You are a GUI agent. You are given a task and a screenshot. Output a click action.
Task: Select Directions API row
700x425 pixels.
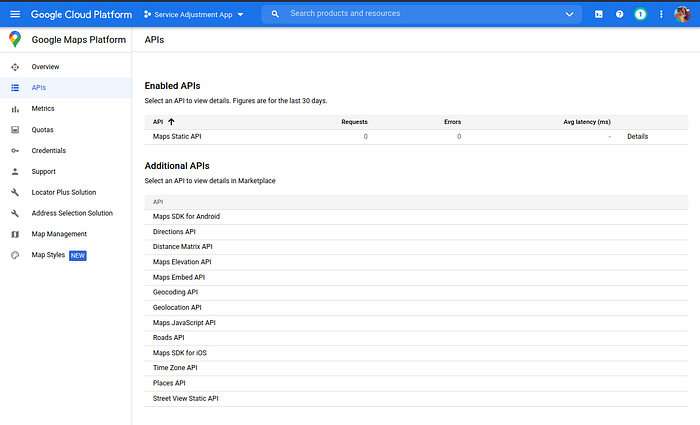tap(416, 232)
